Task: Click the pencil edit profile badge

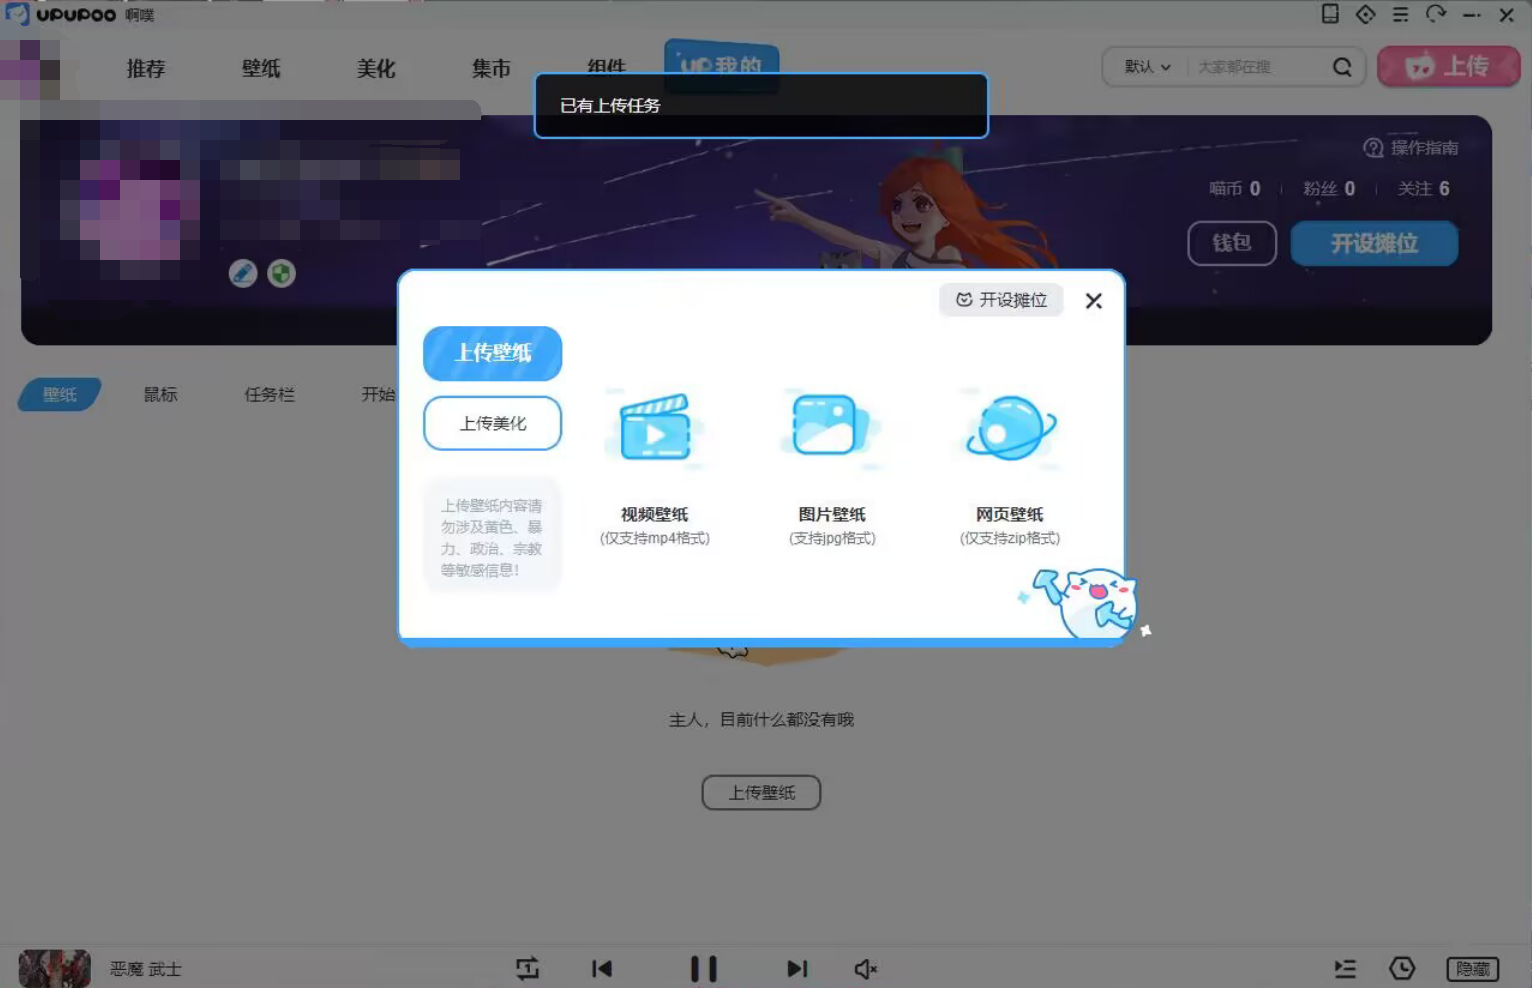Action: [x=243, y=273]
